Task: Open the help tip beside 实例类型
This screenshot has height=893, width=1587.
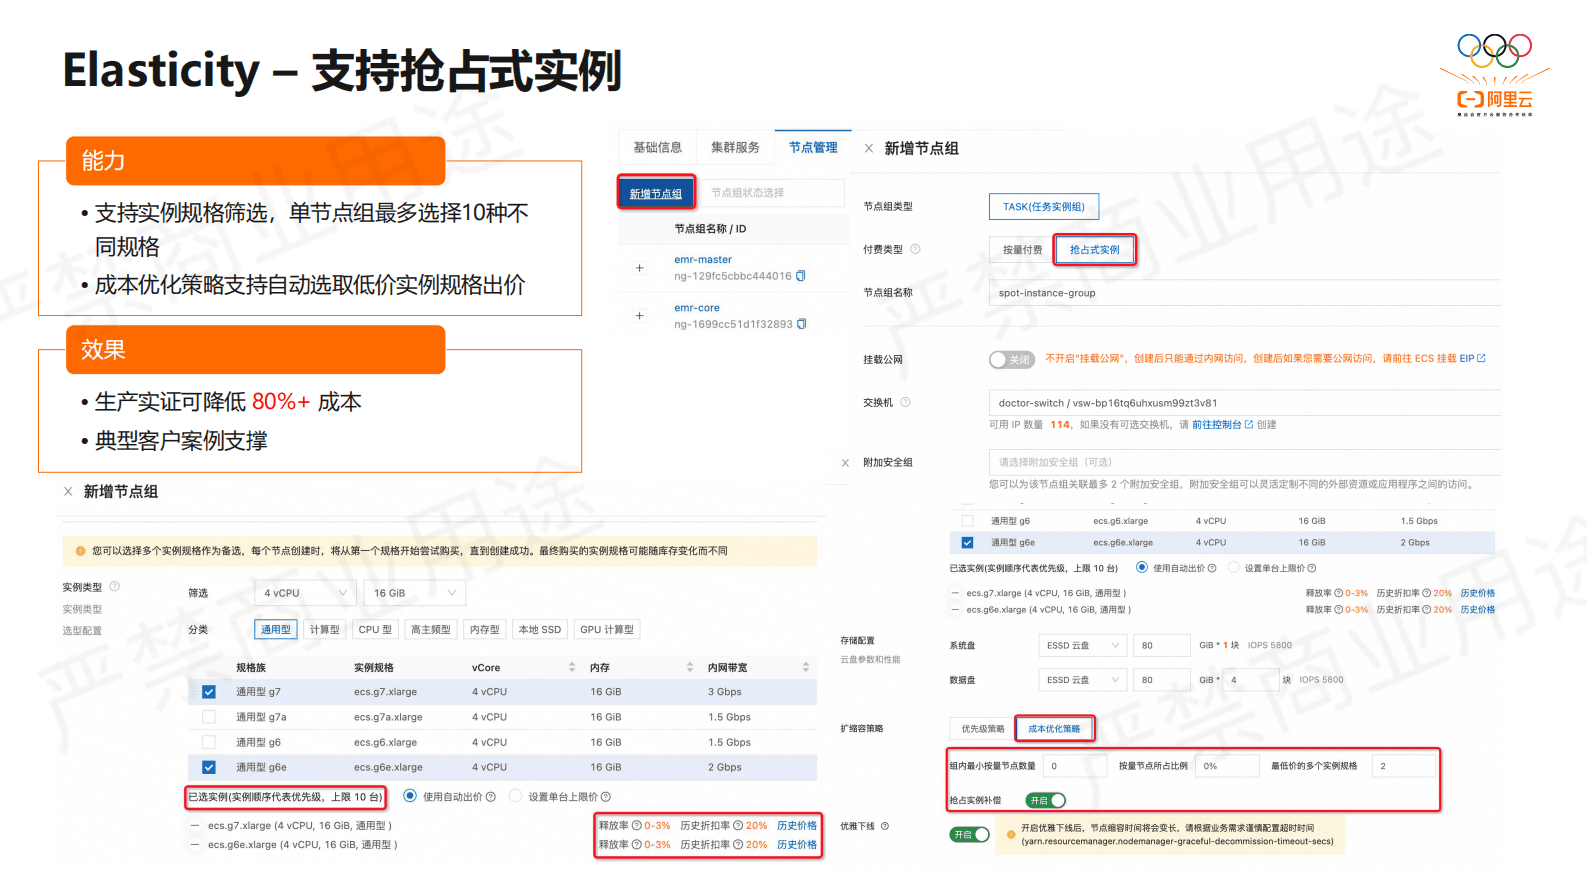Action: pyautogui.click(x=114, y=587)
